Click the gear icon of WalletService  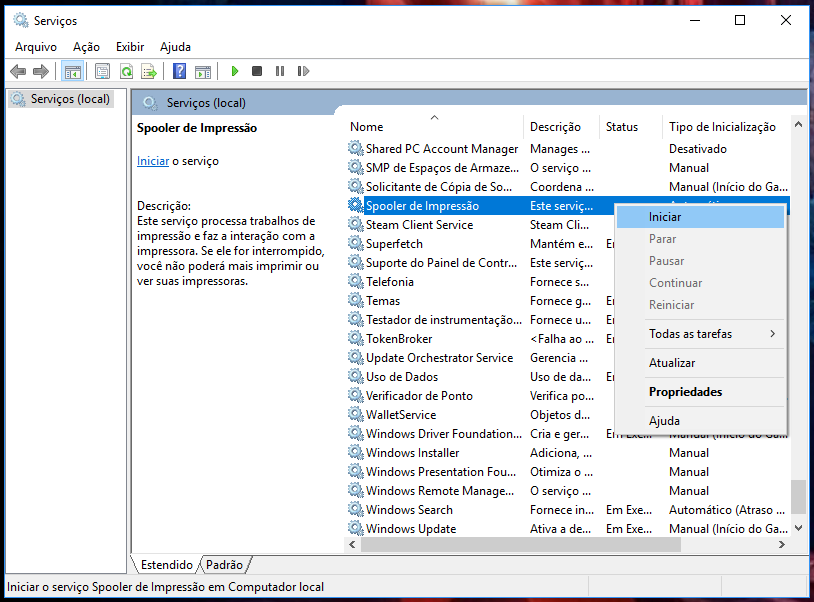[x=356, y=414]
